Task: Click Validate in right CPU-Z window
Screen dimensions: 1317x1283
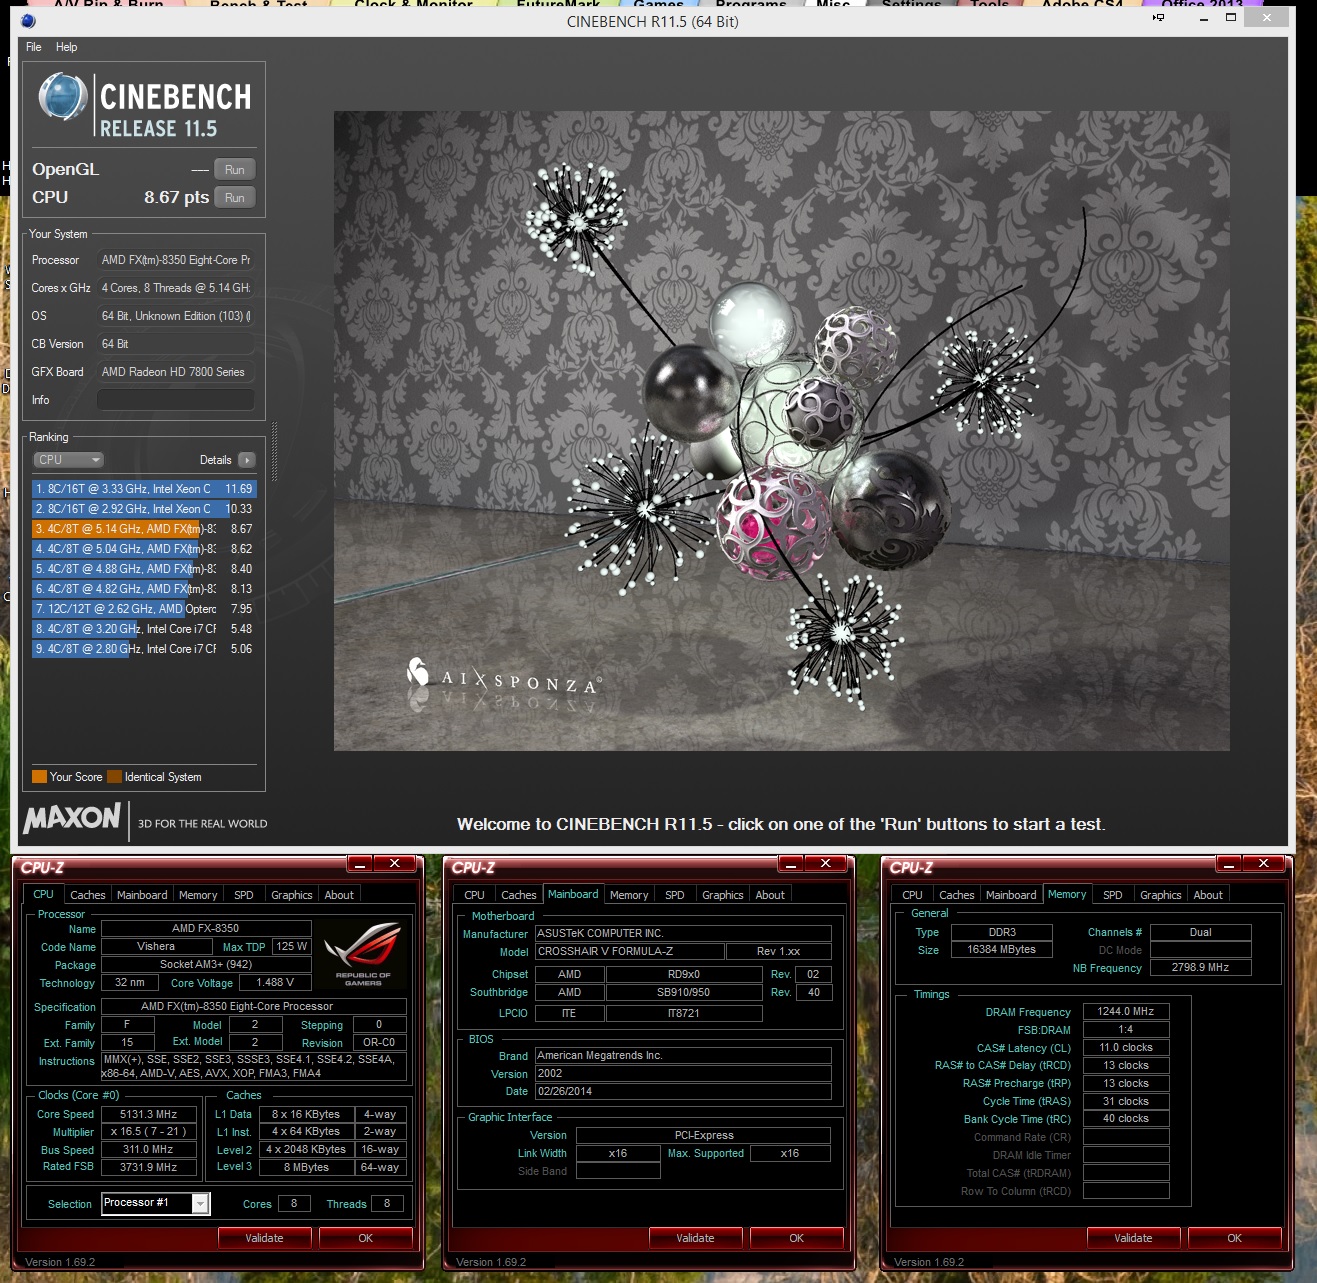Action: (1134, 1238)
